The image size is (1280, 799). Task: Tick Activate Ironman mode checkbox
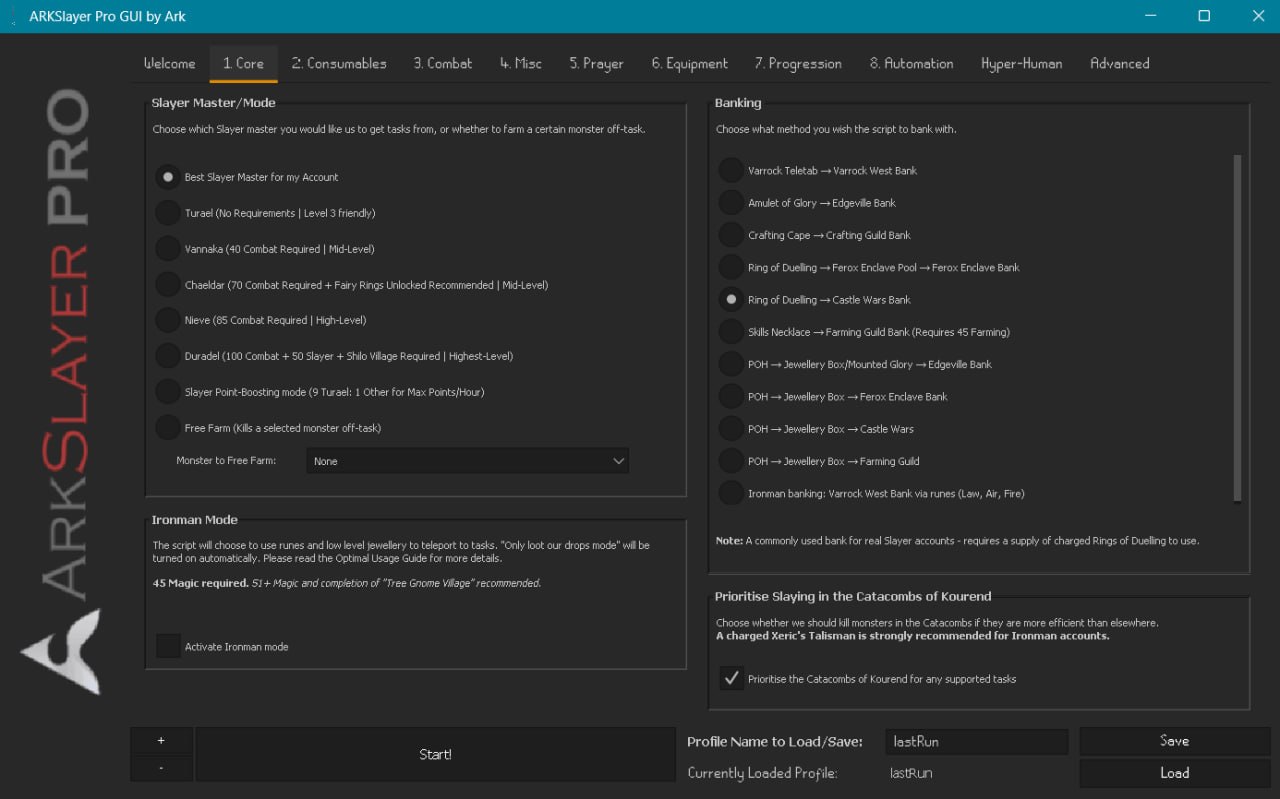[x=168, y=646]
